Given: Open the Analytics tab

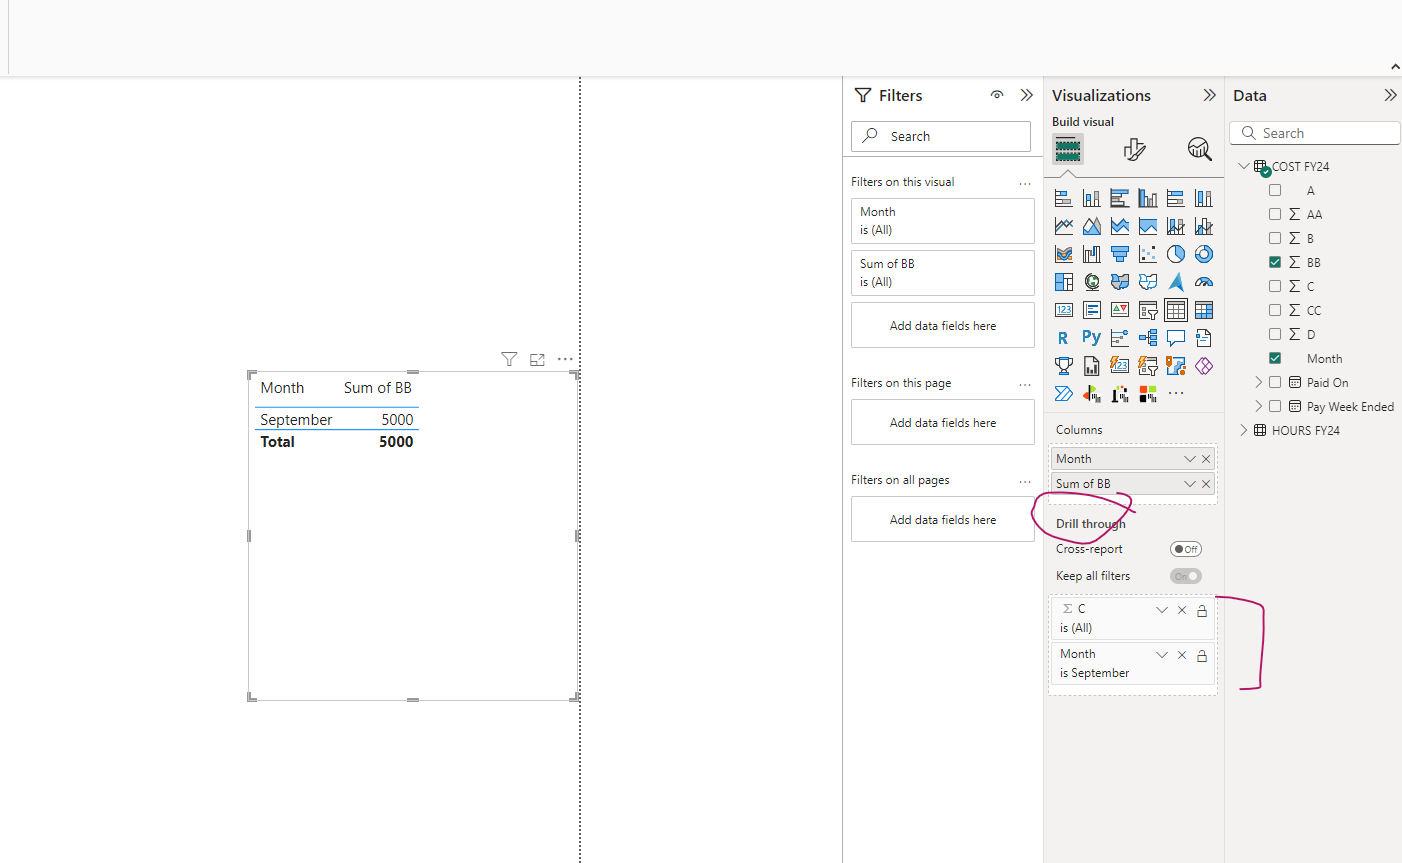Looking at the screenshot, I should 1199,150.
